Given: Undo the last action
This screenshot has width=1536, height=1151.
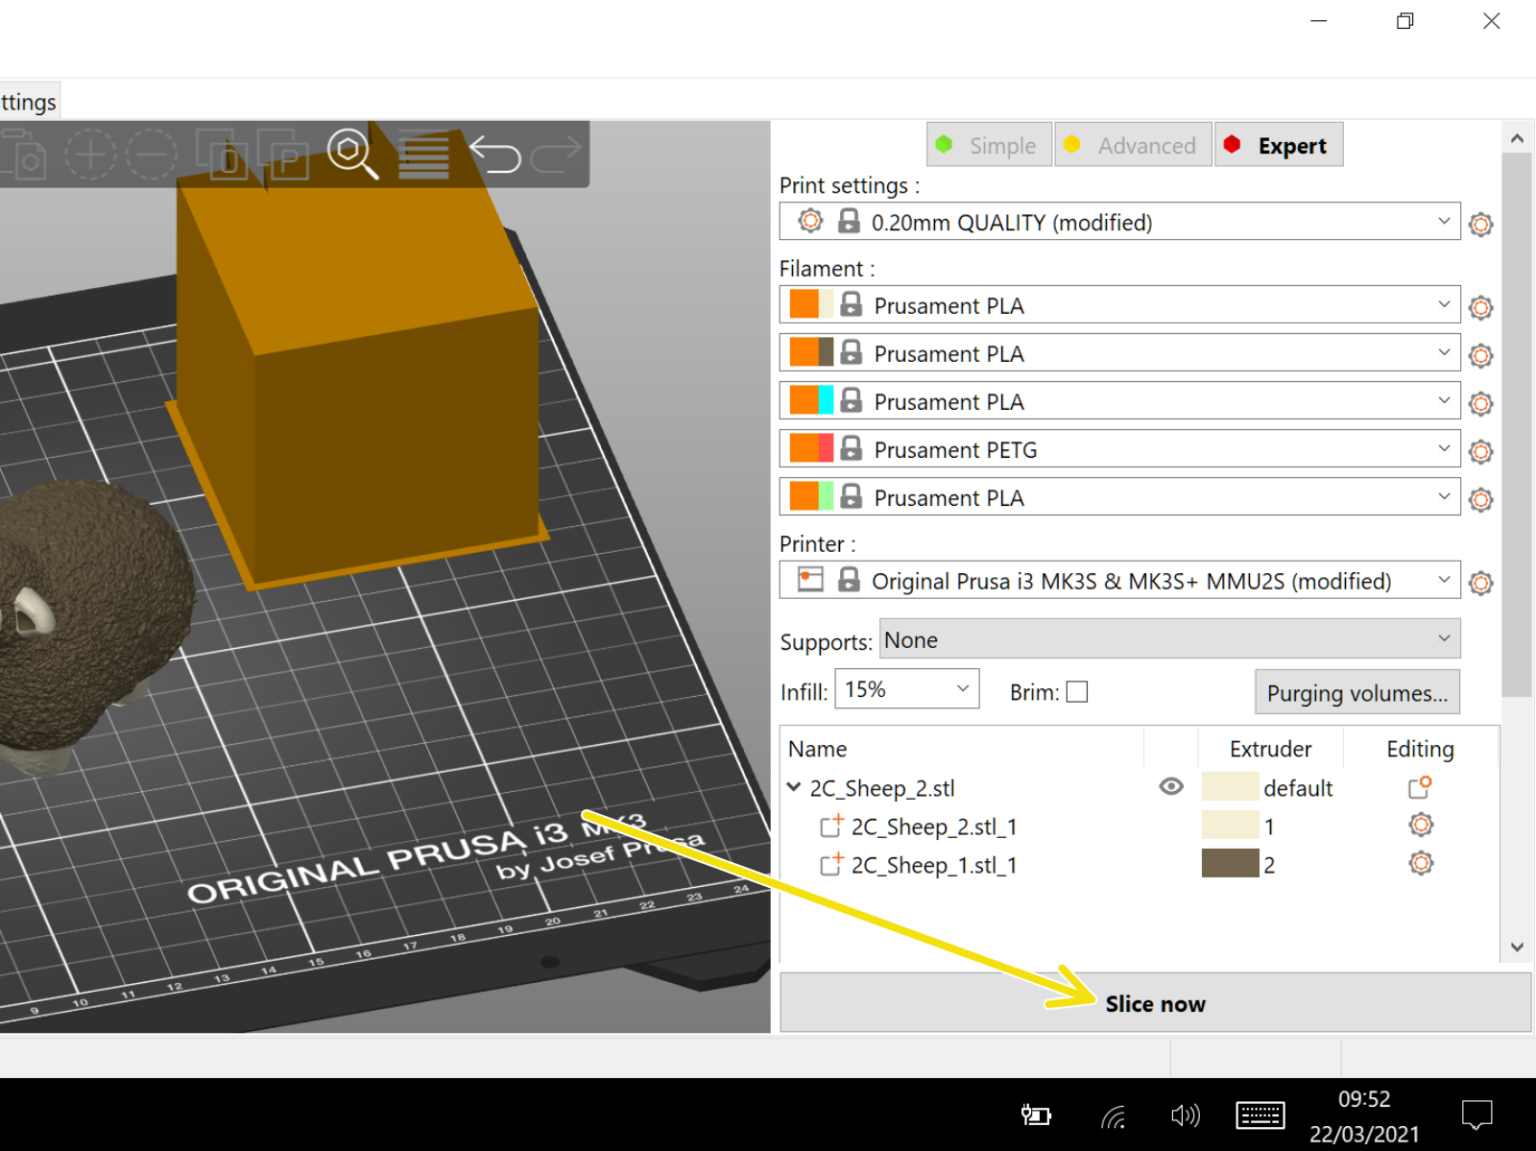Looking at the screenshot, I should point(494,152).
